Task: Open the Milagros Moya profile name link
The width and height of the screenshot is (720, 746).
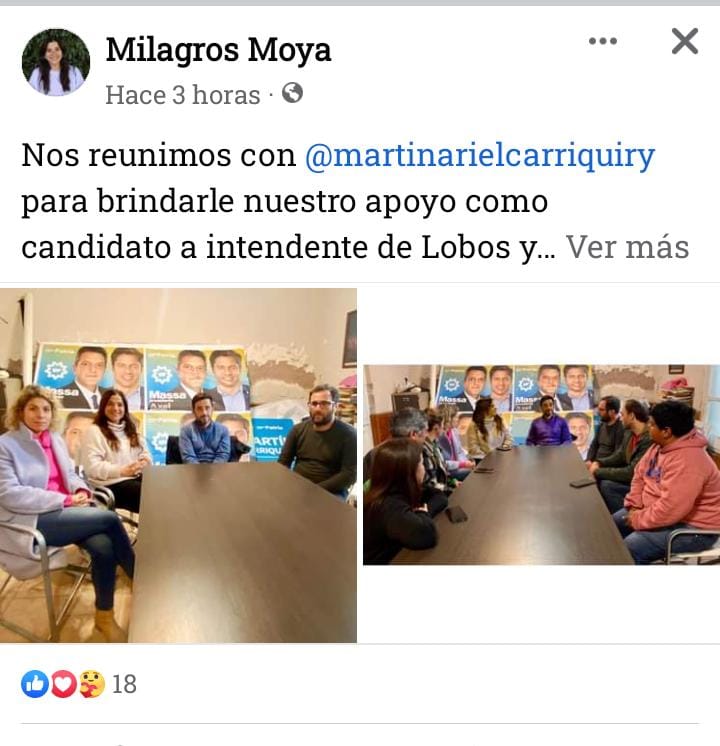Action: click(218, 50)
